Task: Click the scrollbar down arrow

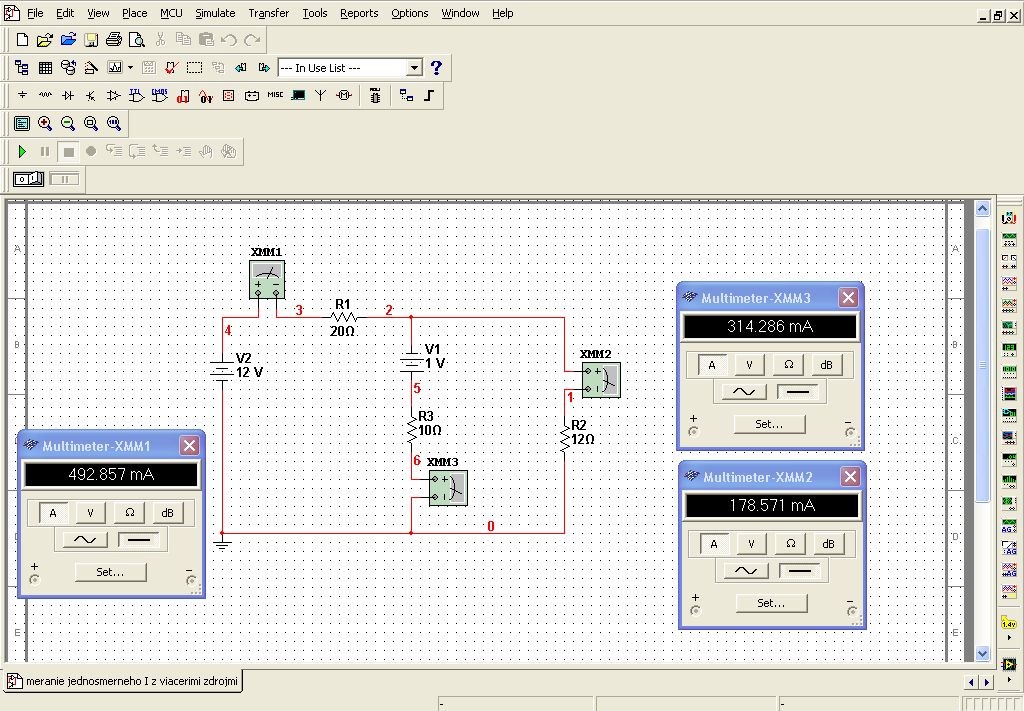Action: (982, 654)
